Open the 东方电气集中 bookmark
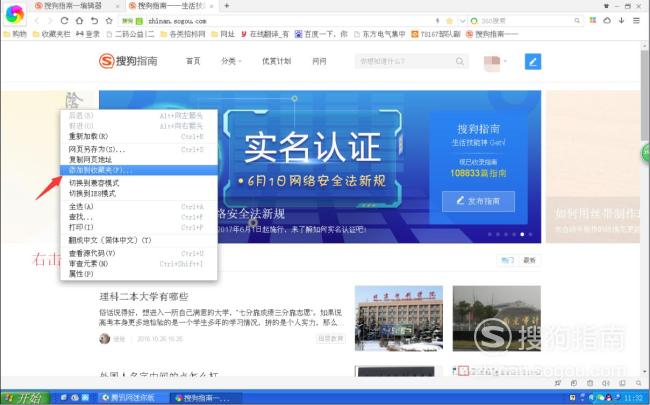 [x=379, y=34]
